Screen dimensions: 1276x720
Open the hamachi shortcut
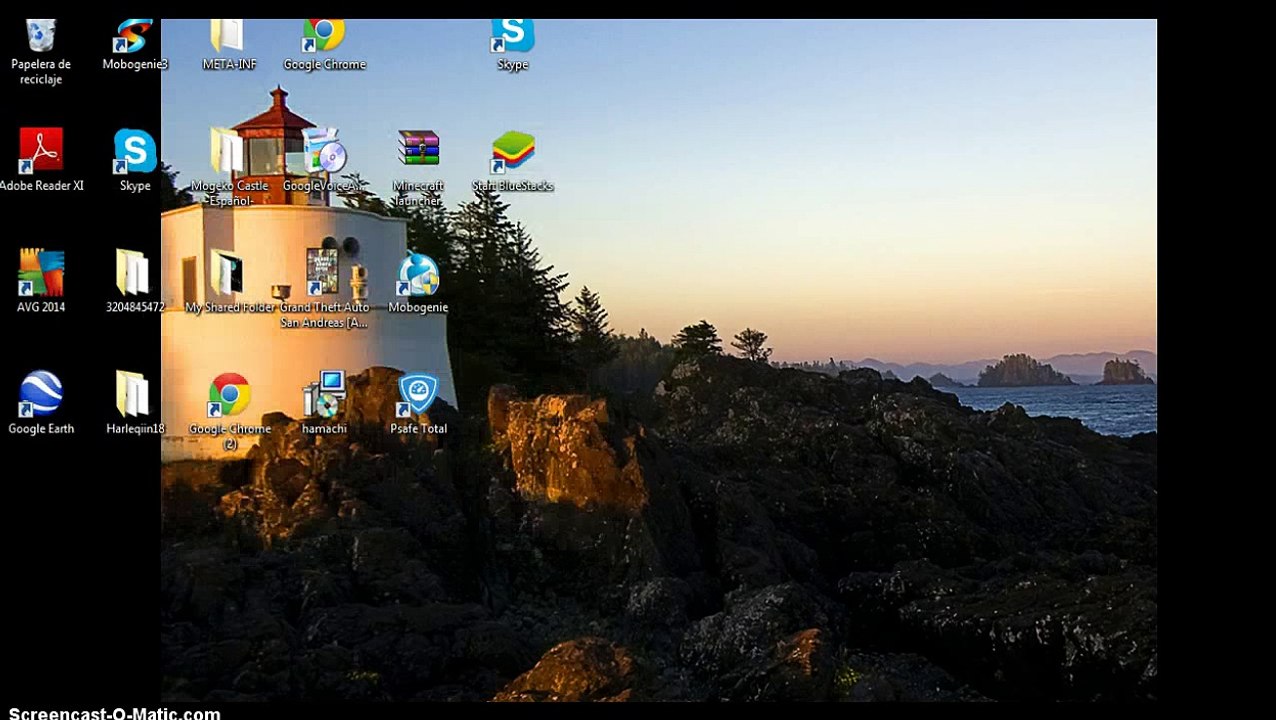coord(324,394)
